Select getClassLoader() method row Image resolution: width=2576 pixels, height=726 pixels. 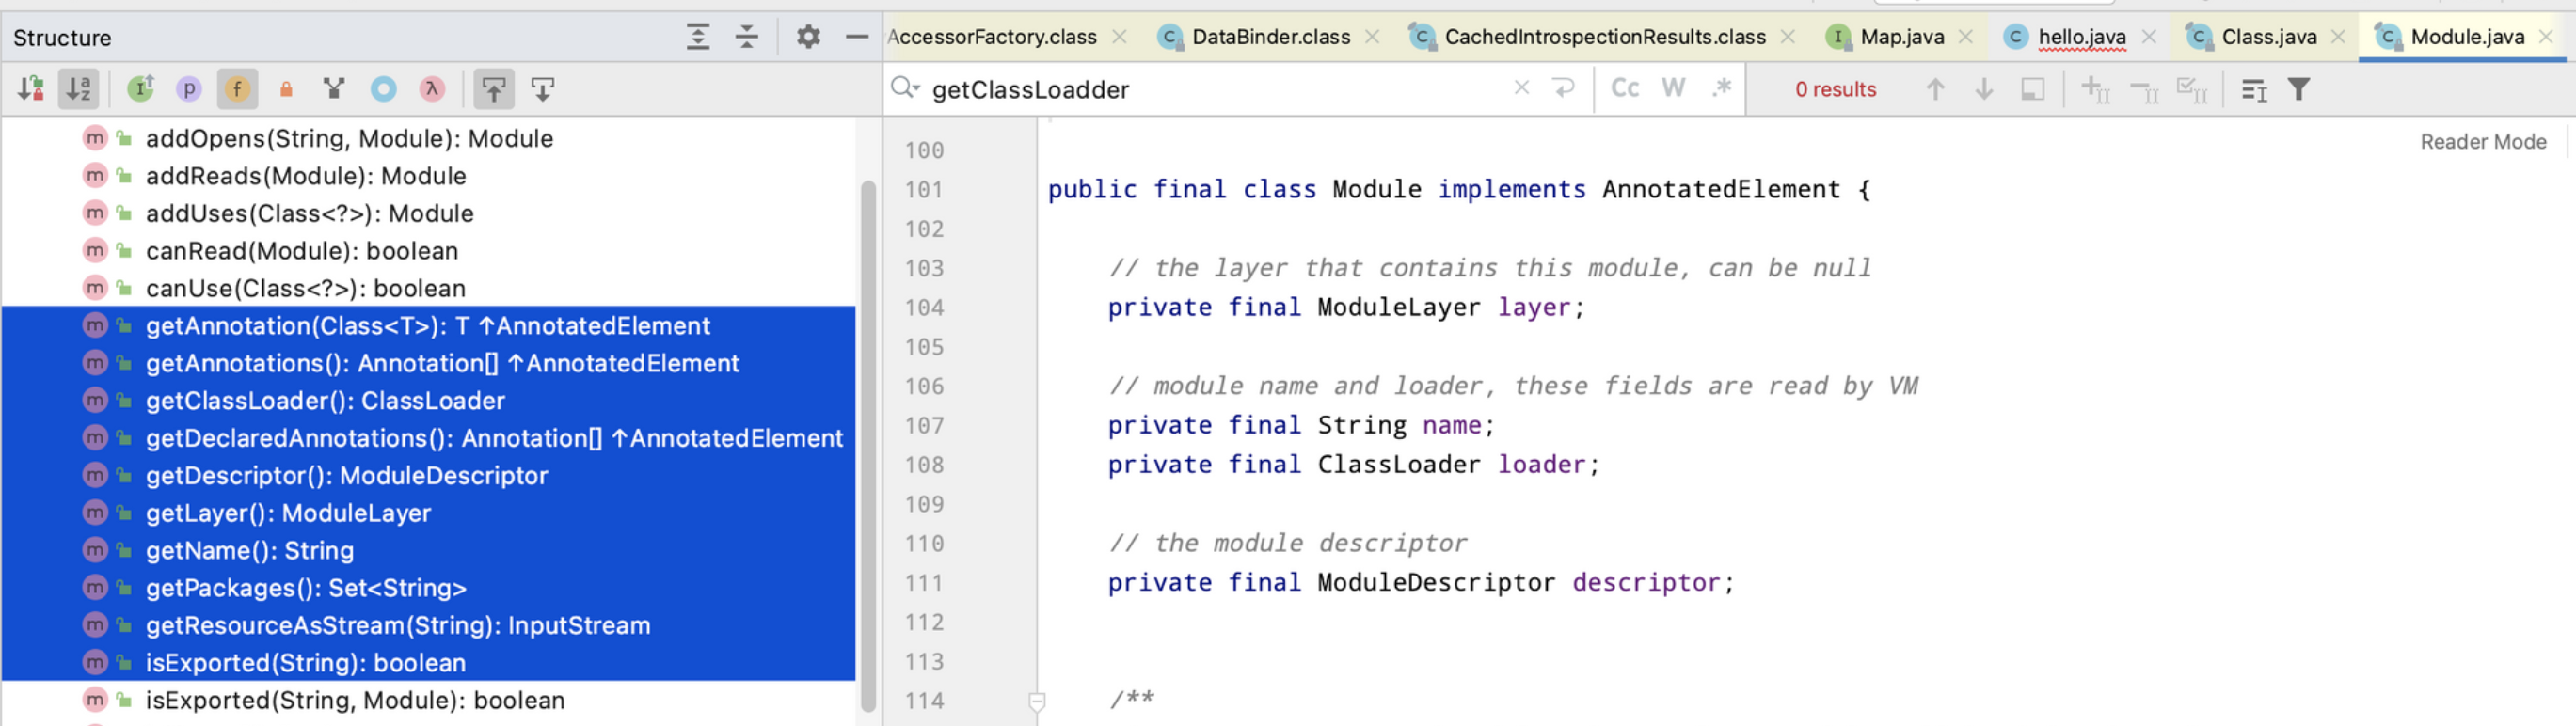click(x=428, y=401)
